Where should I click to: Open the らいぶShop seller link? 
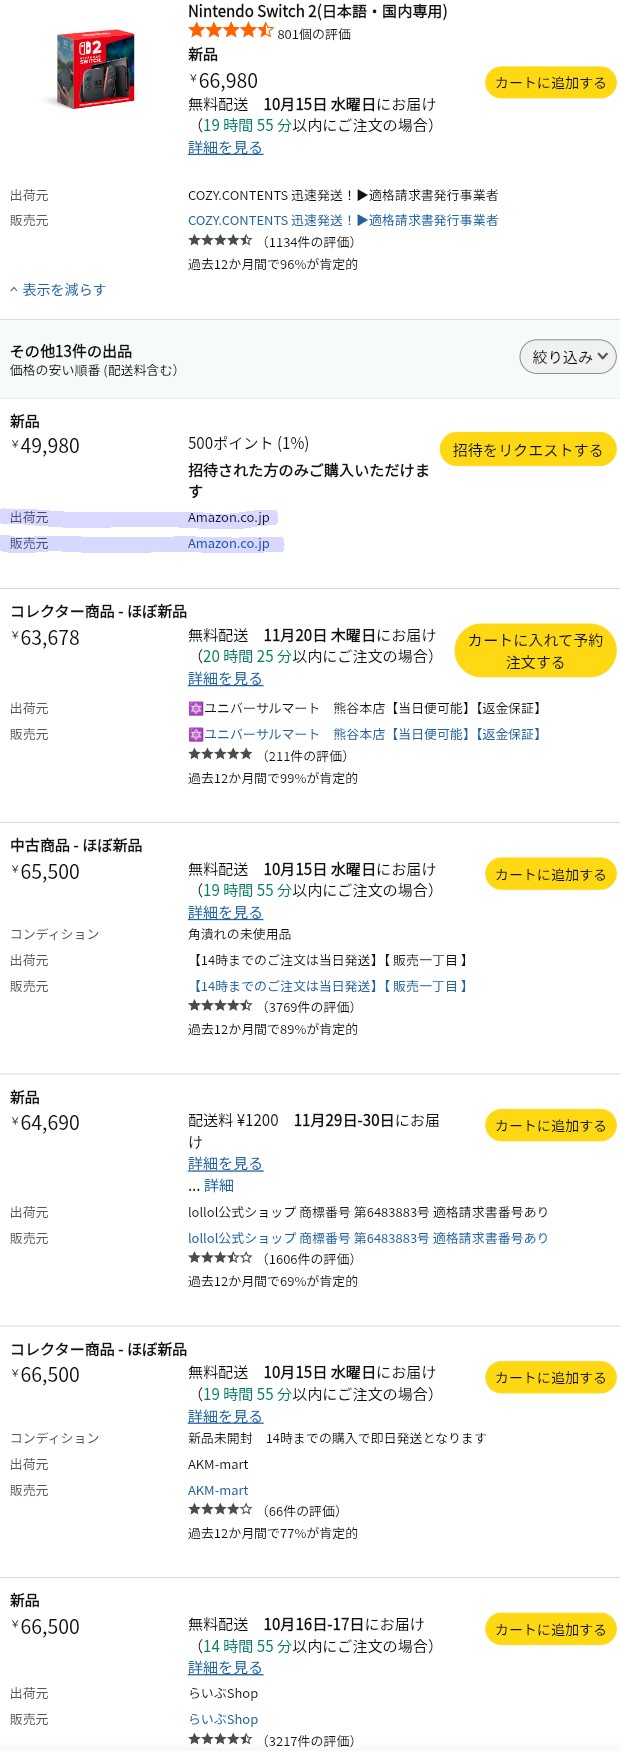(x=223, y=1719)
